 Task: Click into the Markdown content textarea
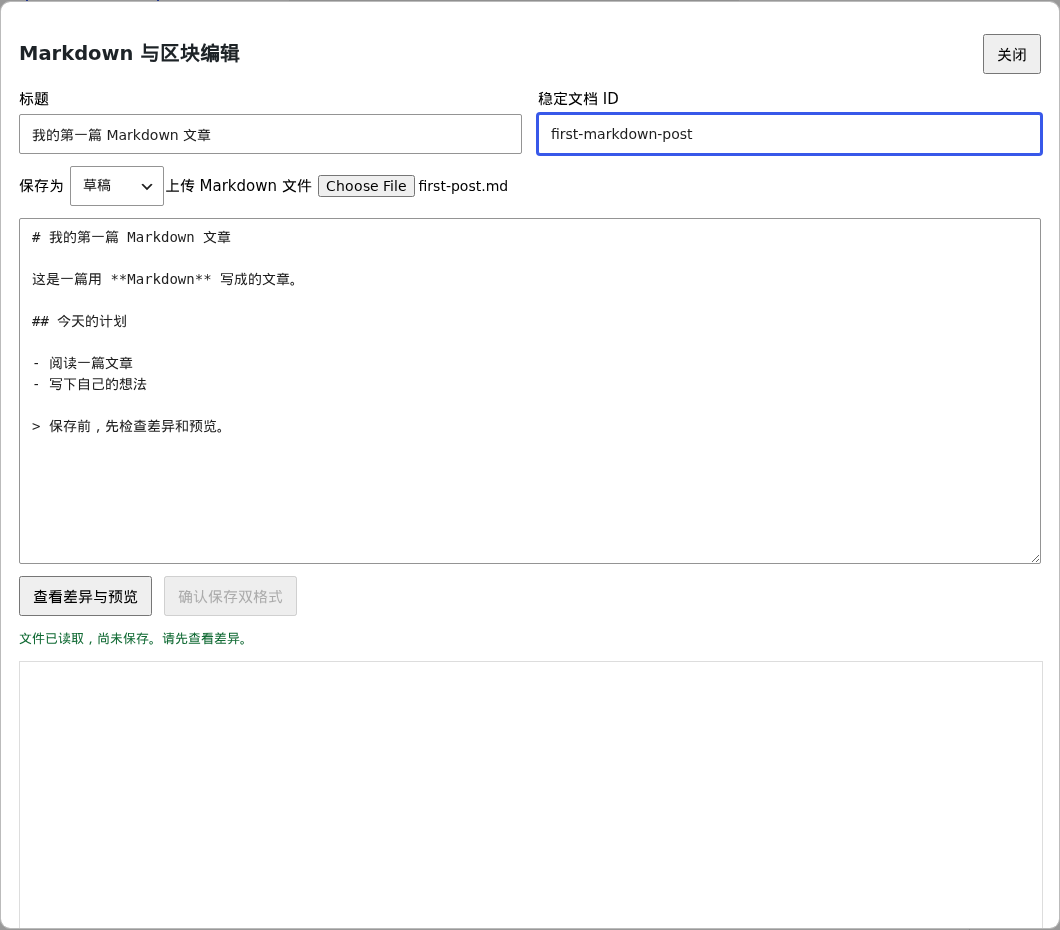530,391
